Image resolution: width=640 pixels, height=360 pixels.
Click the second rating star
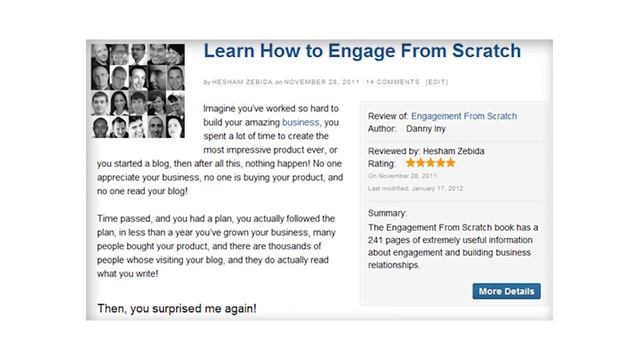click(x=420, y=163)
